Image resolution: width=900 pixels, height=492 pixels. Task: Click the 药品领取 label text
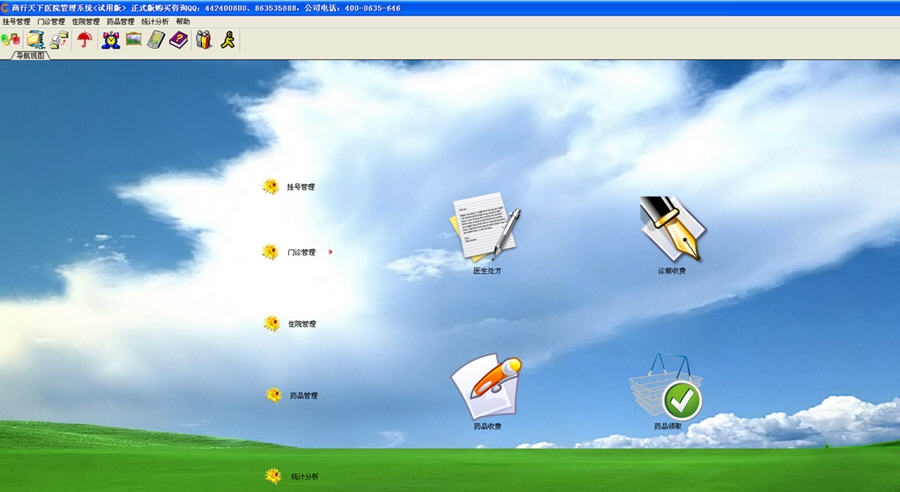pyautogui.click(x=668, y=427)
